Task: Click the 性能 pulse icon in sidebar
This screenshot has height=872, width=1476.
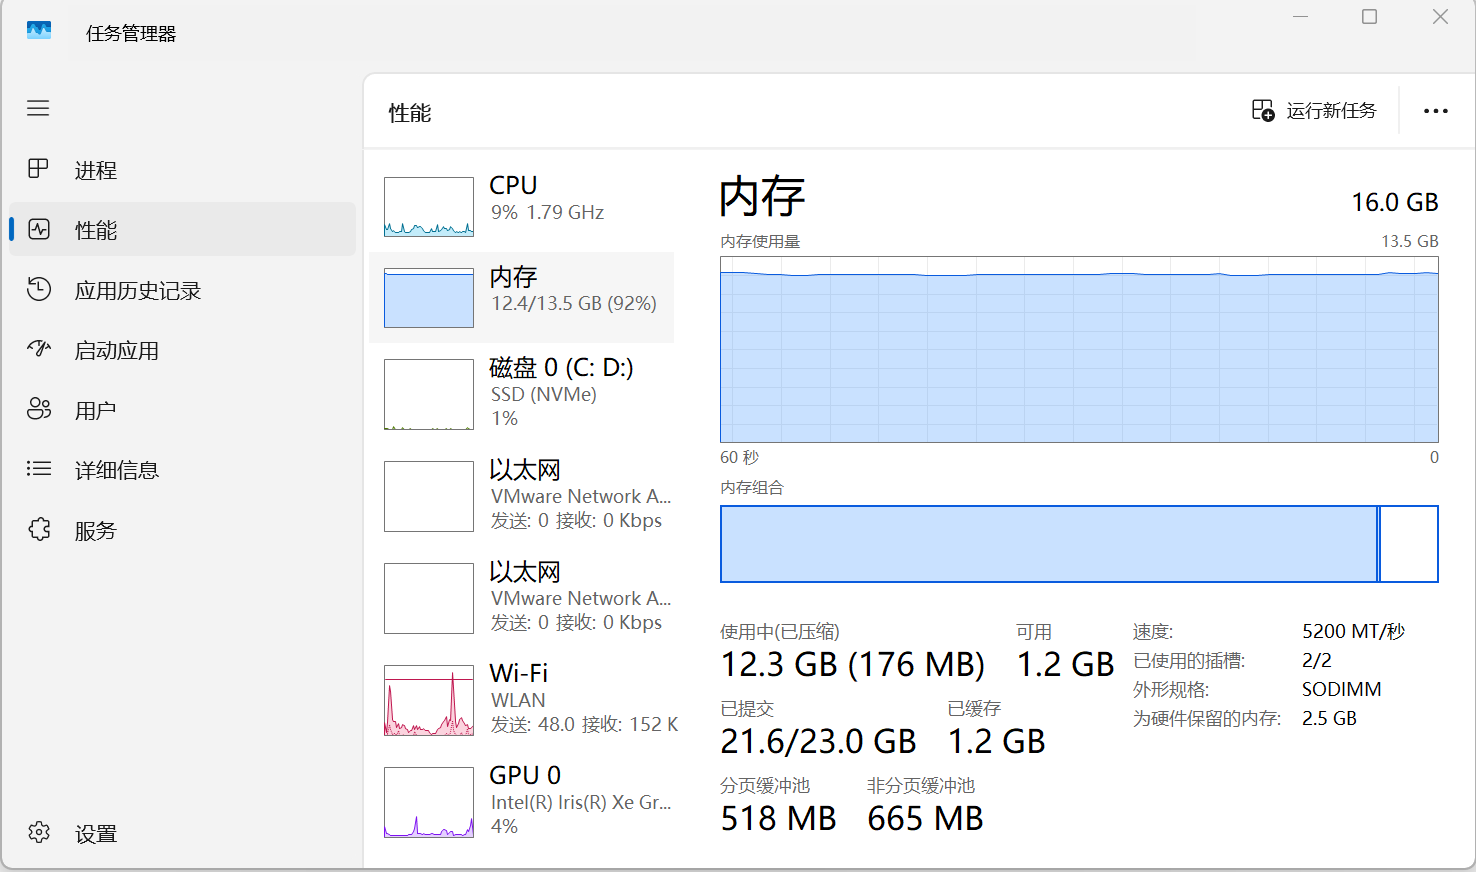Action: tap(39, 229)
